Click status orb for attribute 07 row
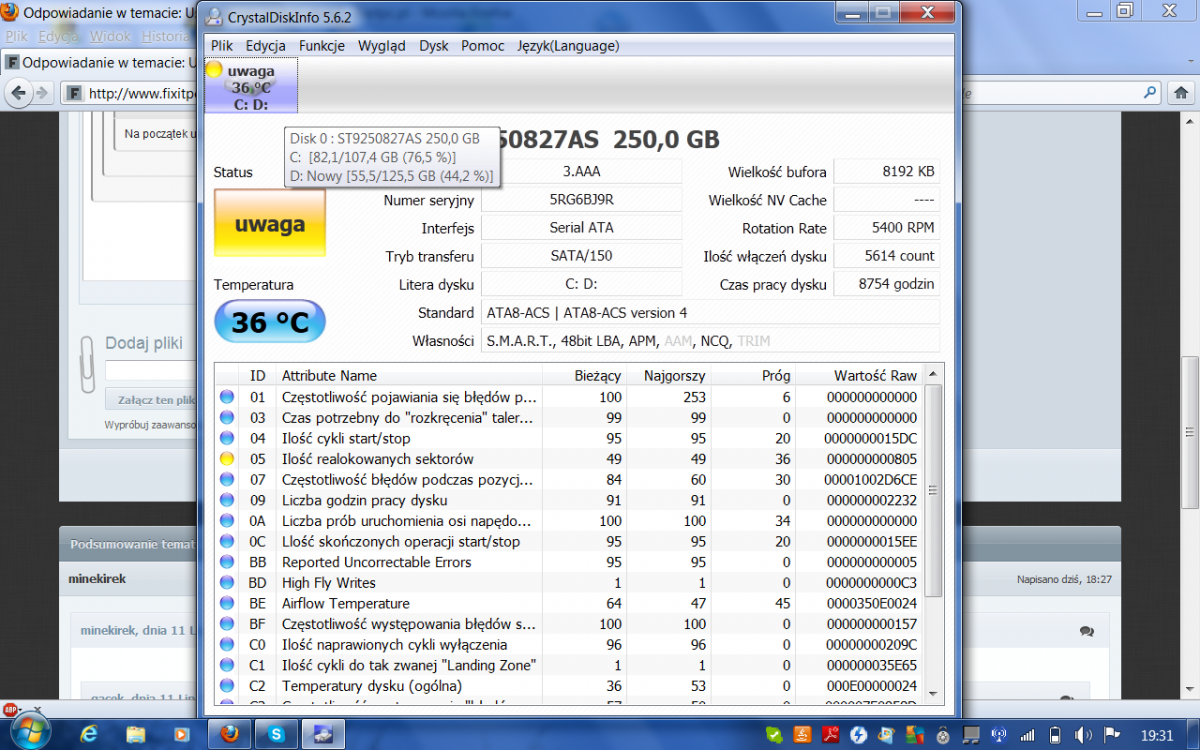 227,480
